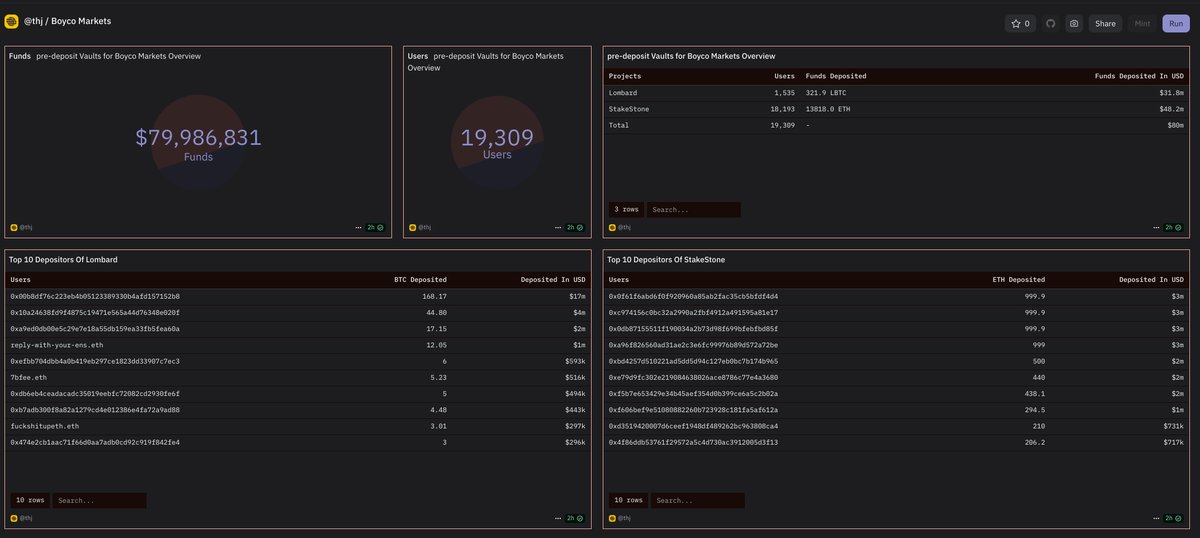
Task: Star the Boyco Markets dashboard
Action: tap(1021, 23)
